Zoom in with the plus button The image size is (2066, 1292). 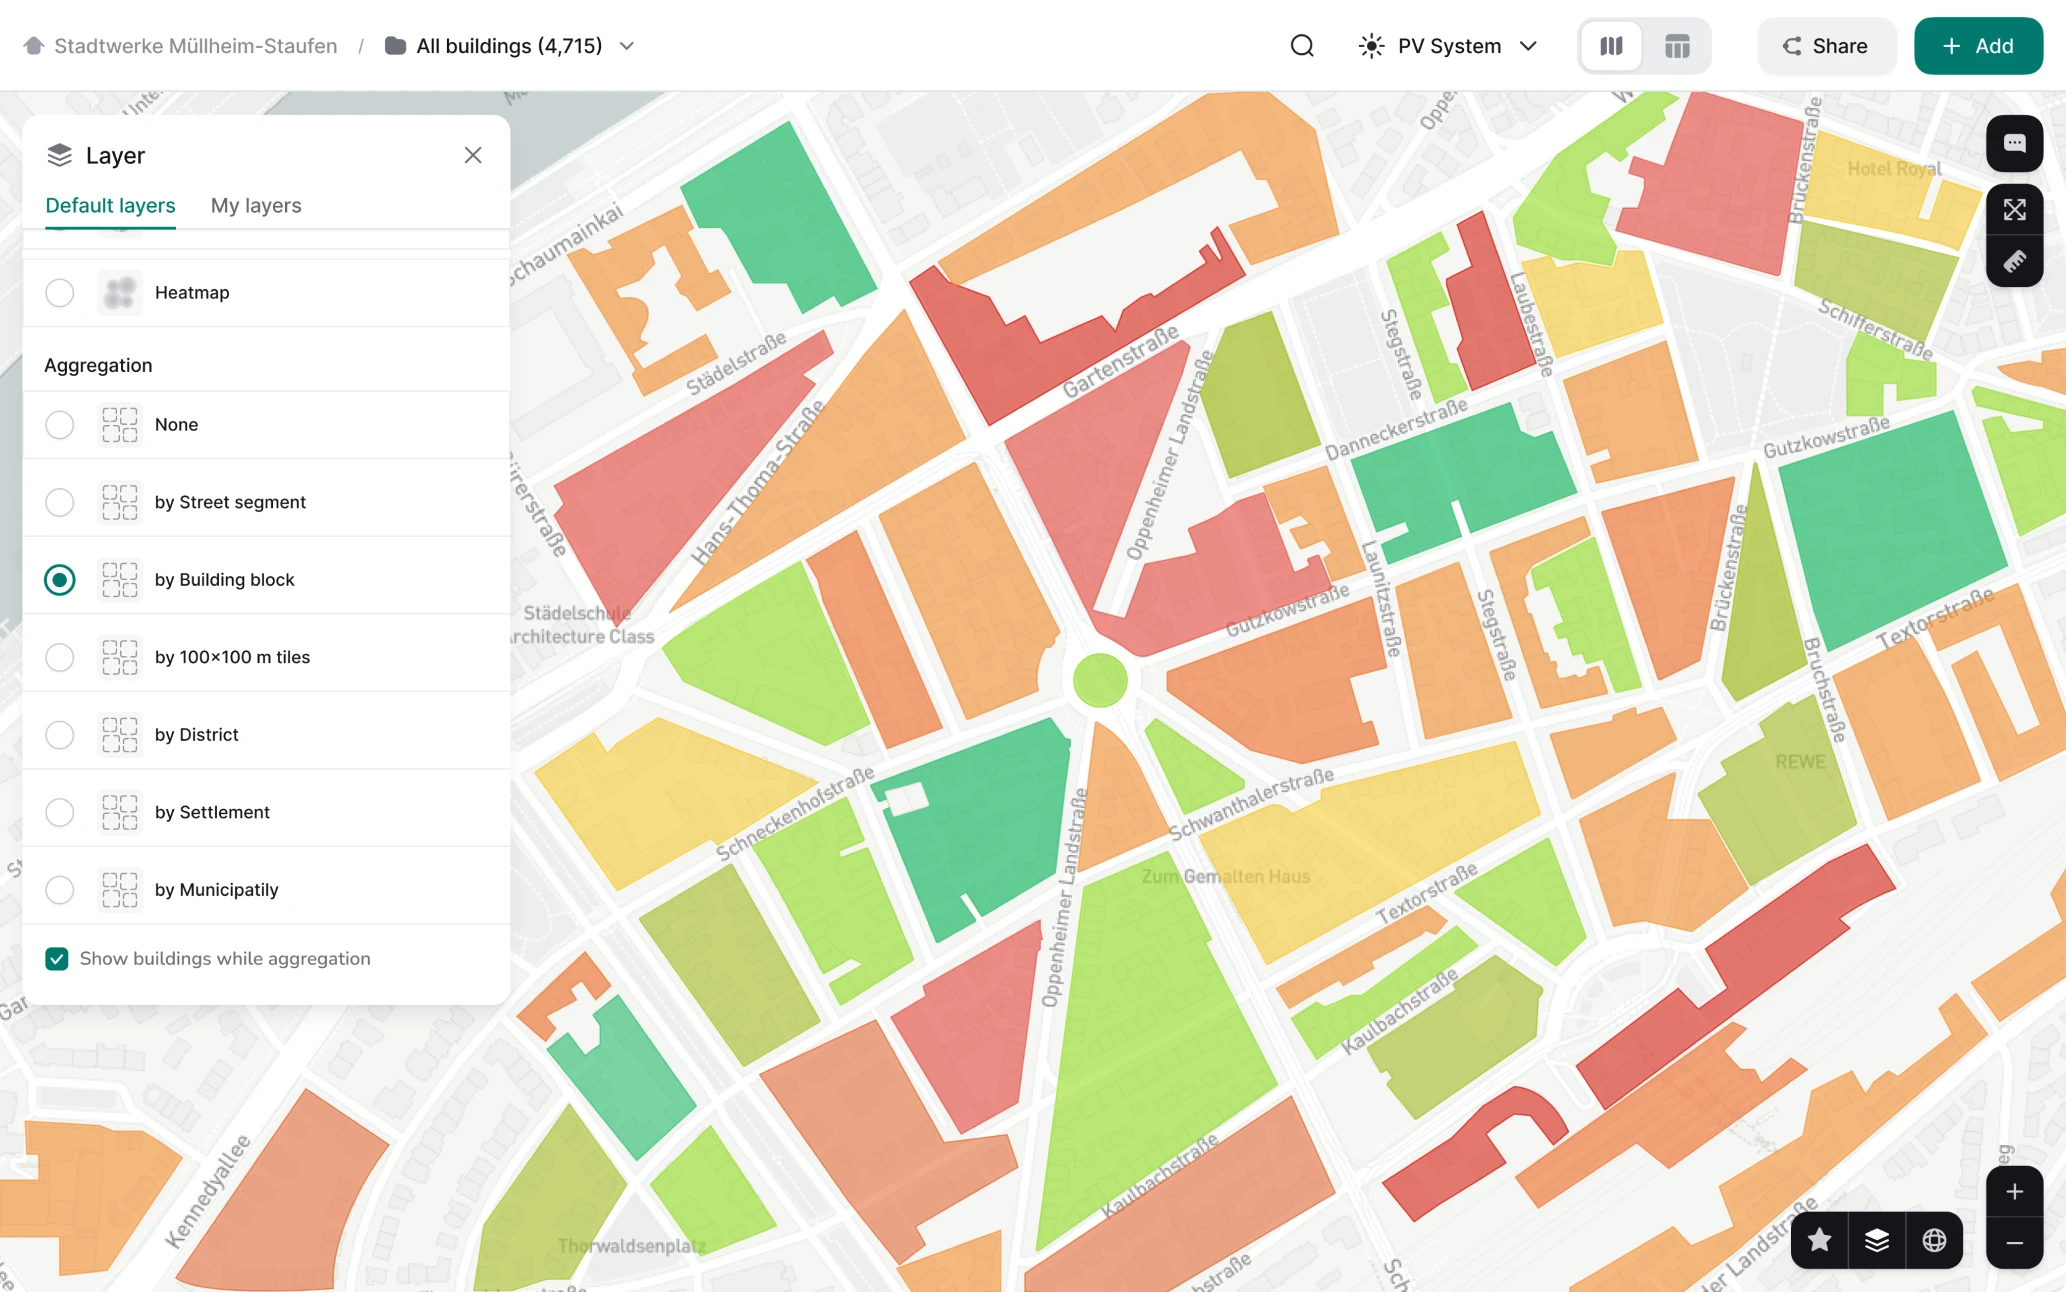click(2015, 1192)
